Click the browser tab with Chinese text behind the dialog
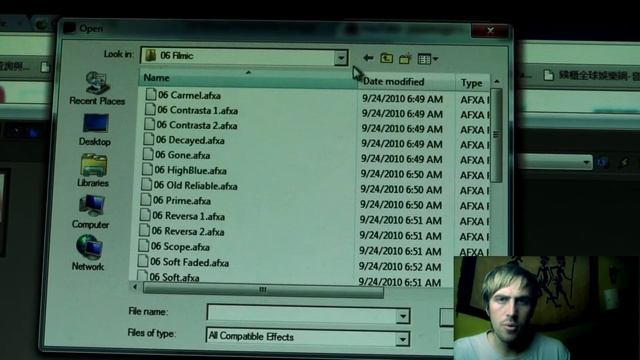640x360 pixels. (592, 76)
